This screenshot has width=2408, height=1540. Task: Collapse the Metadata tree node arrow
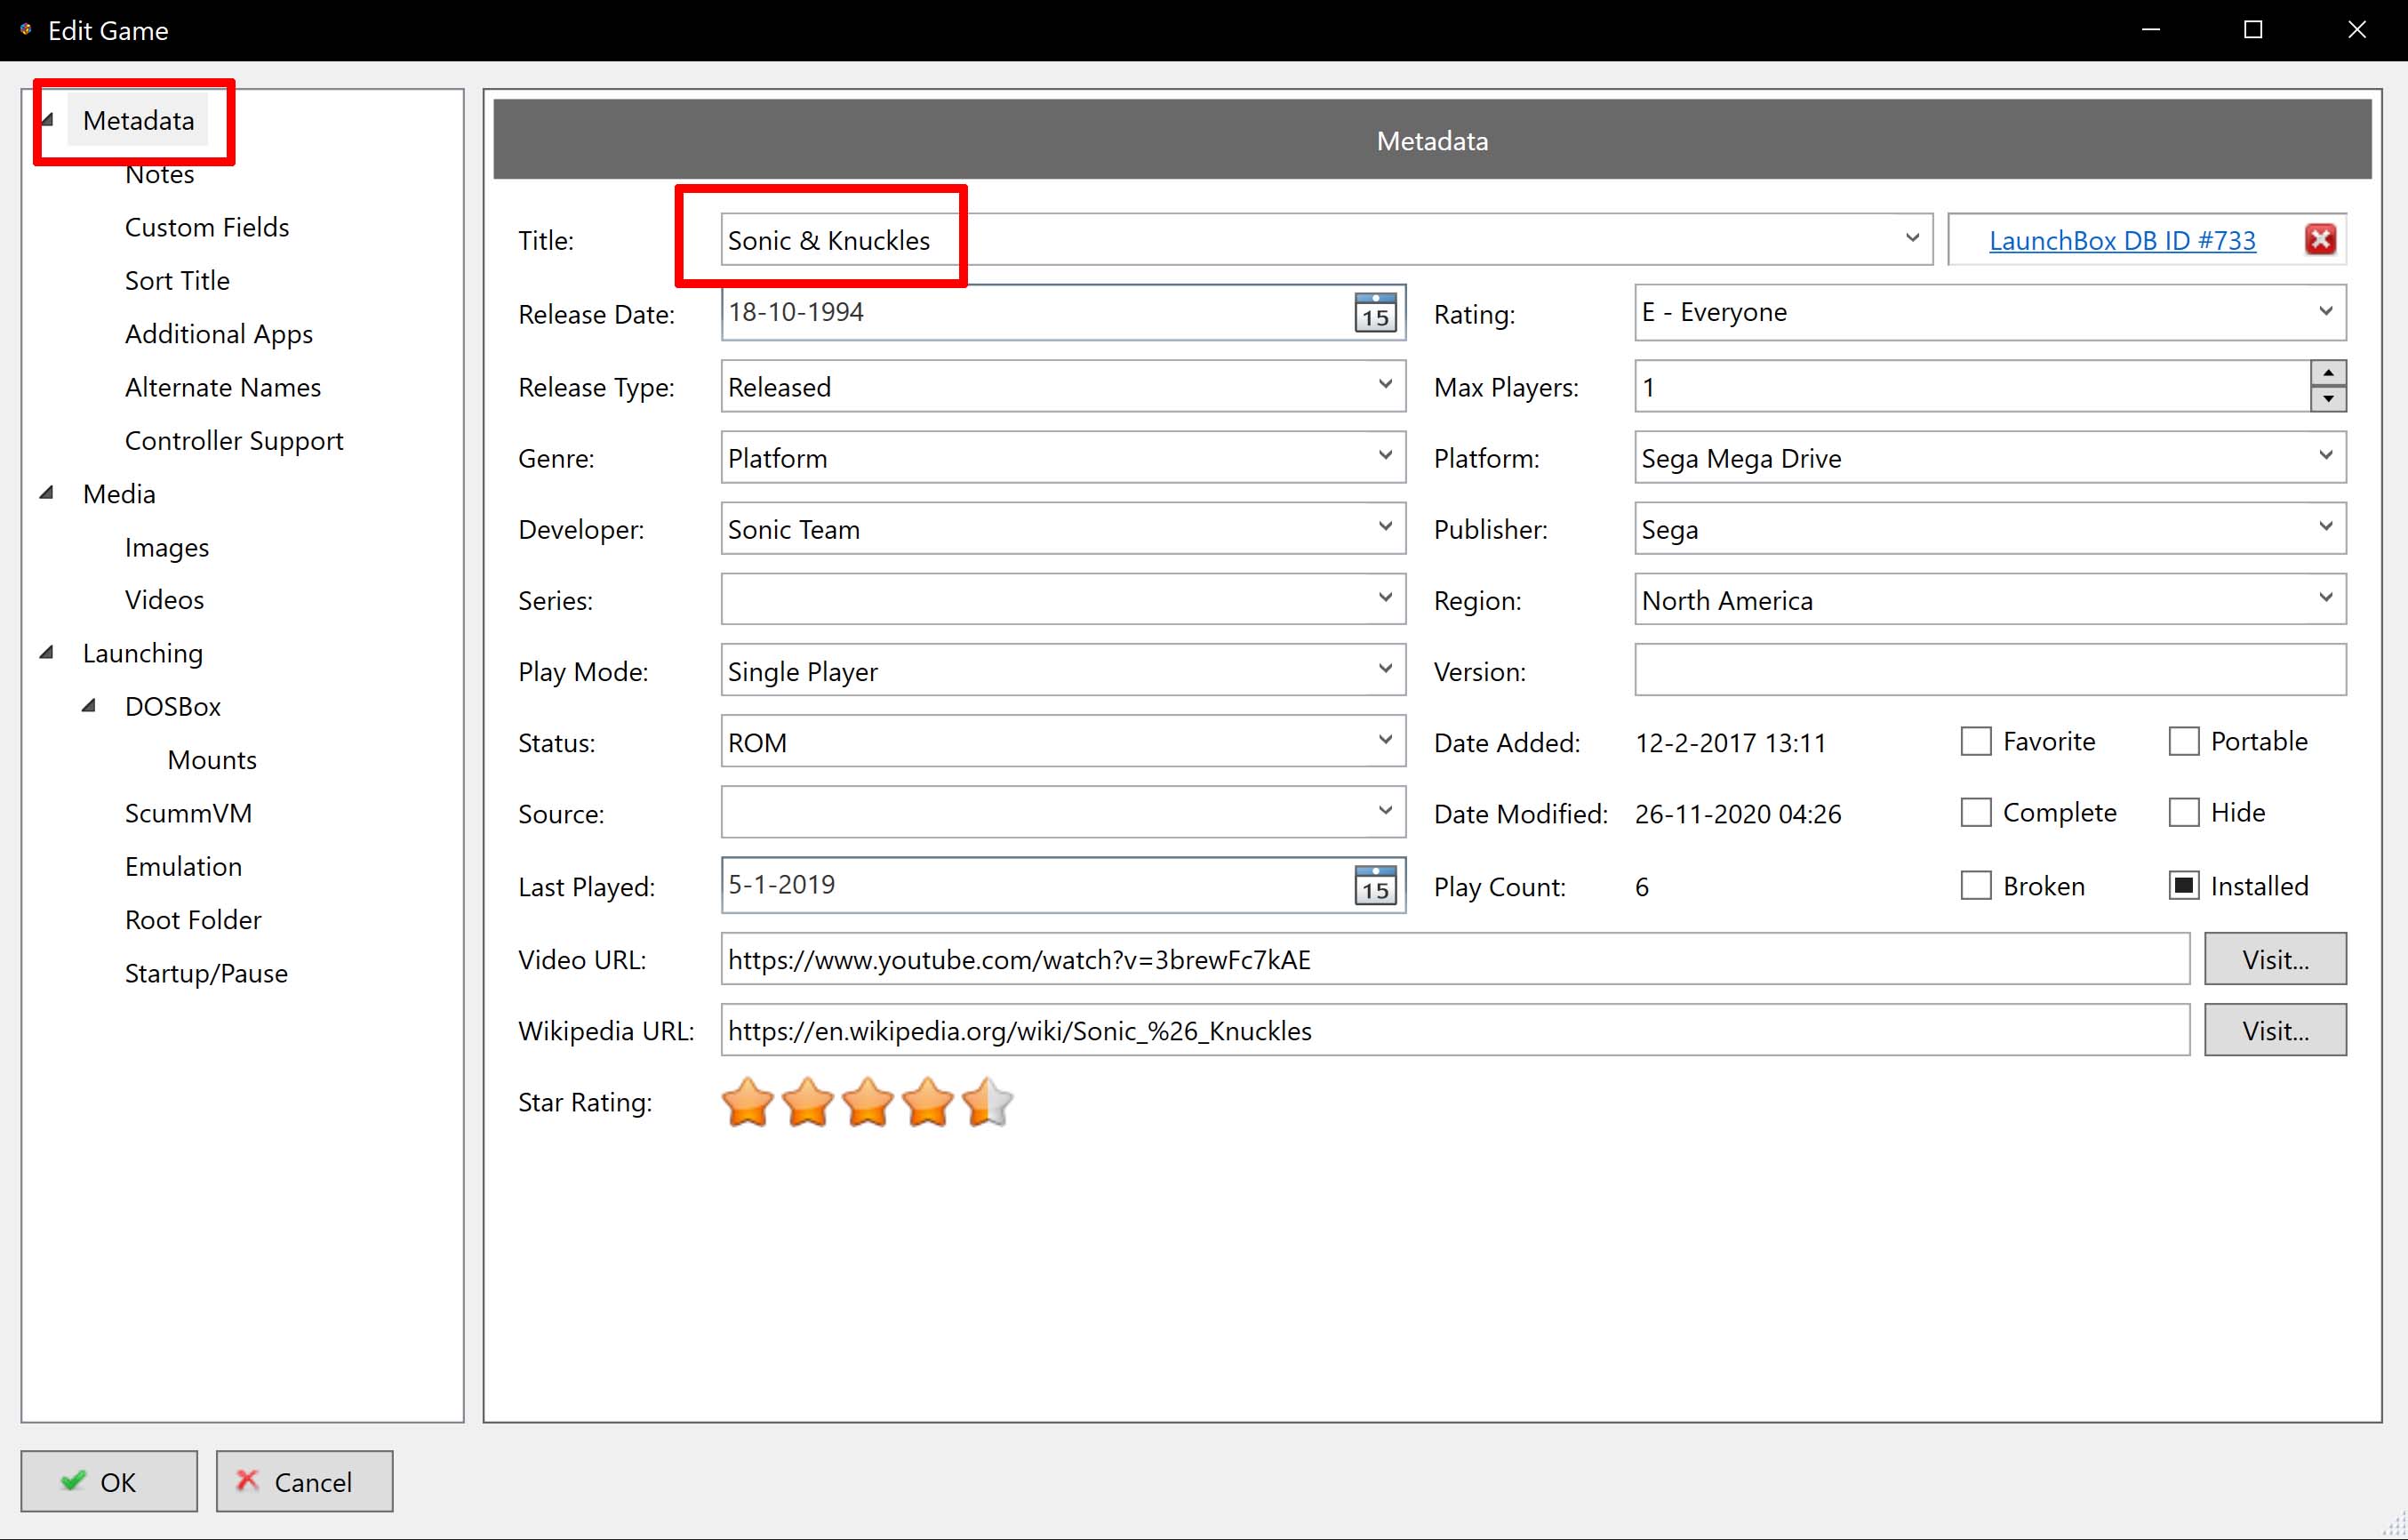(x=47, y=119)
